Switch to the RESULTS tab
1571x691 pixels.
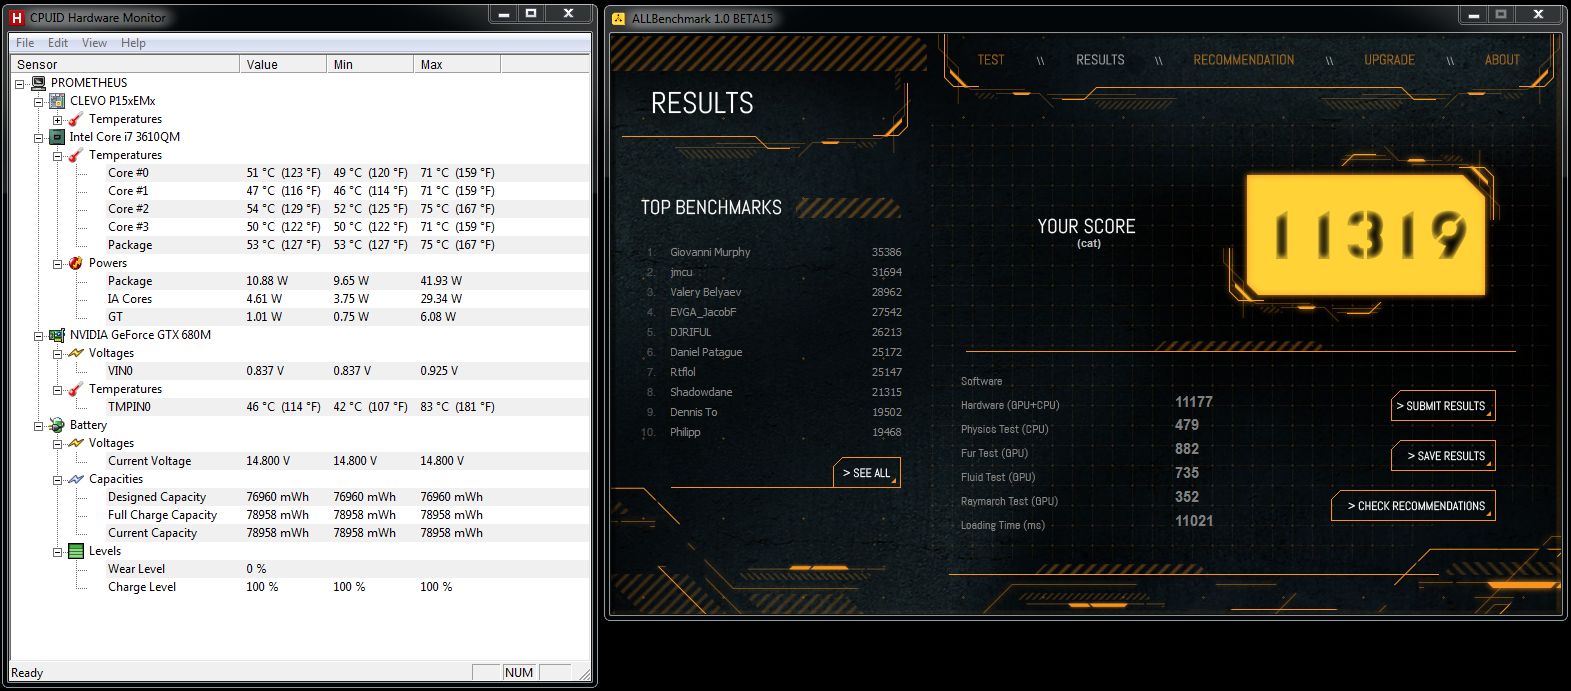coord(1100,60)
